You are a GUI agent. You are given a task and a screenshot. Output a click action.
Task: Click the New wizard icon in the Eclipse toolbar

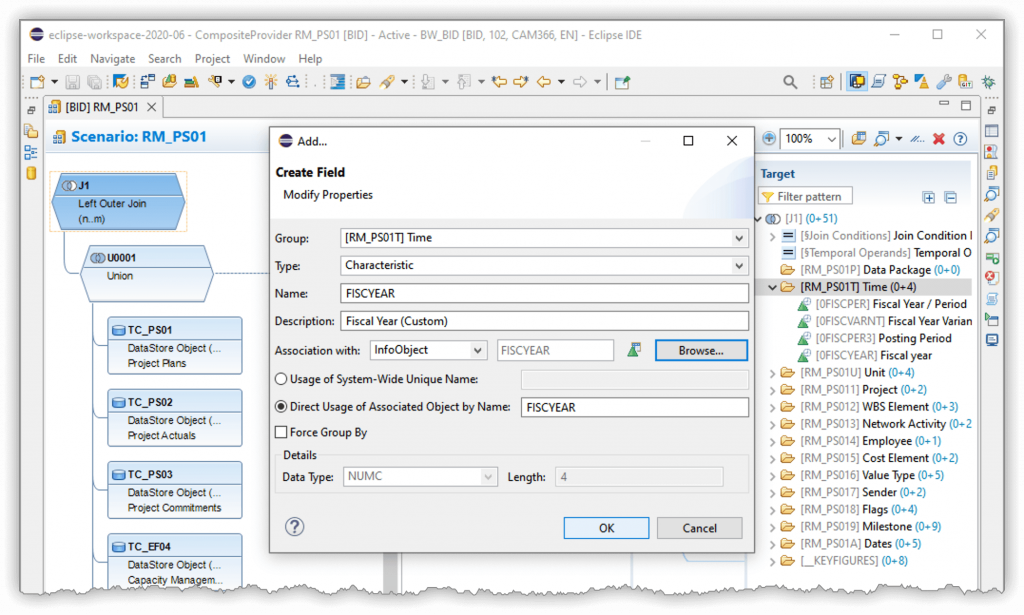click(x=37, y=82)
